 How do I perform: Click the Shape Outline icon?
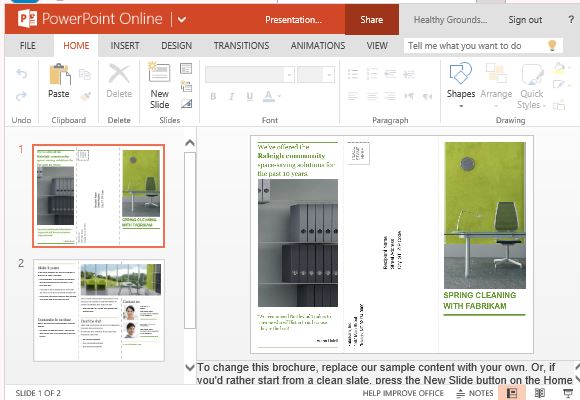tap(559, 85)
